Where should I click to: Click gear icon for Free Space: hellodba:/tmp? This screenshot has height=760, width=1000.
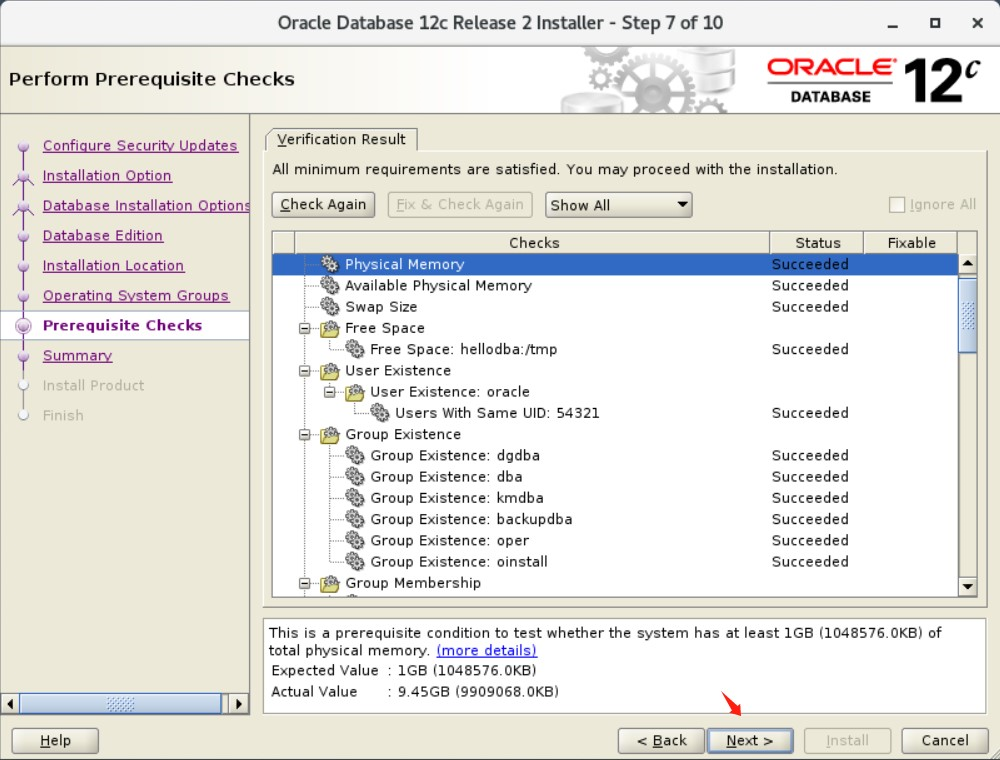click(355, 349)
